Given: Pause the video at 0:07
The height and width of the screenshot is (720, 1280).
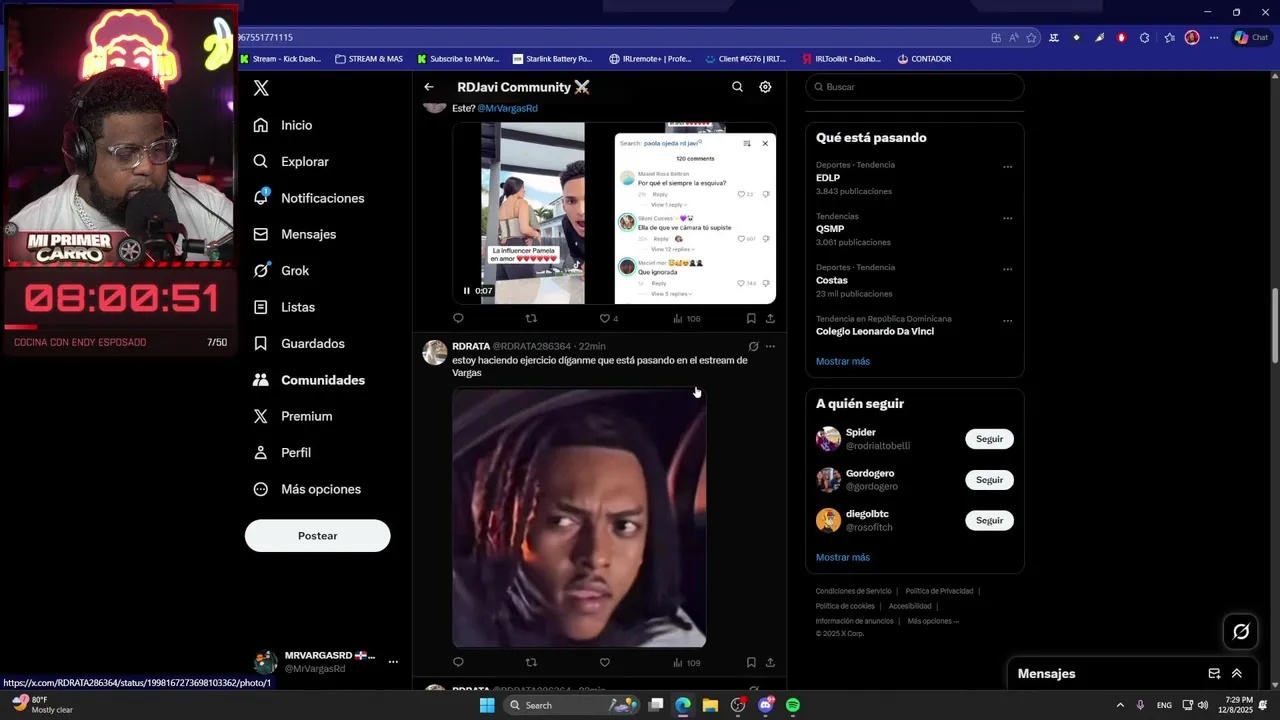Looking at the screenshot, I should pos(466,291).
